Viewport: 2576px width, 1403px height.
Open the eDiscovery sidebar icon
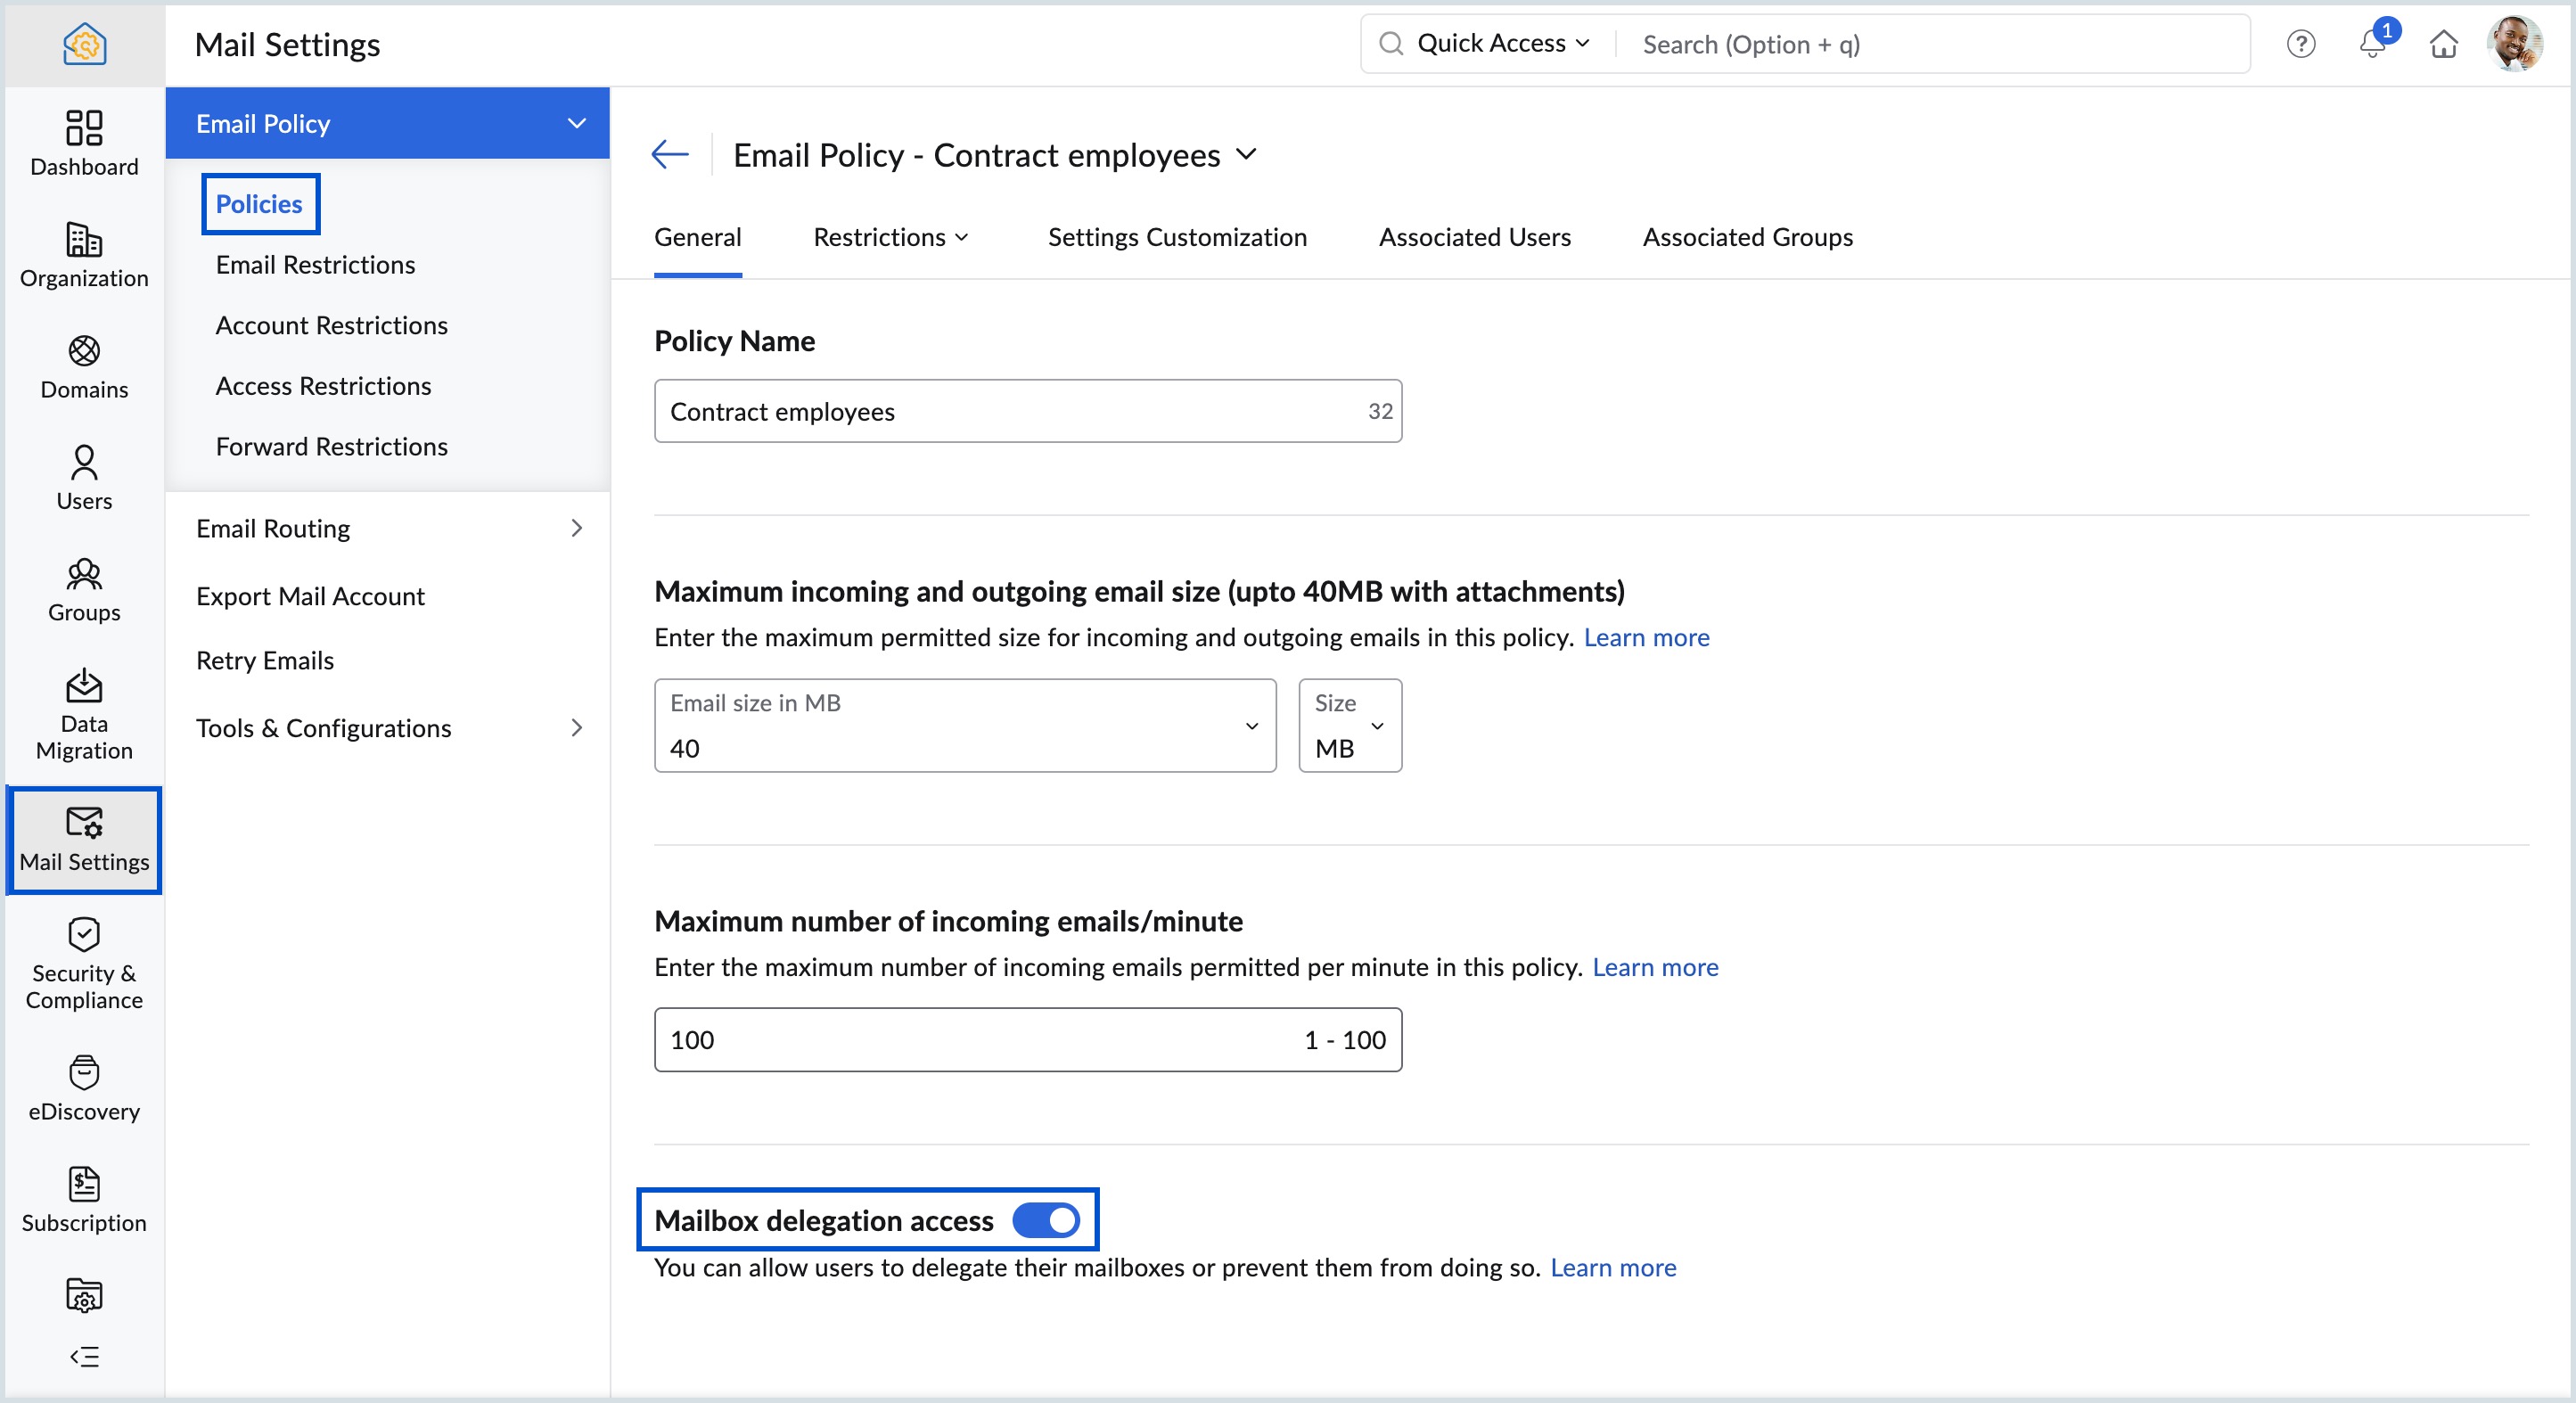click(x=84, y=1072)
